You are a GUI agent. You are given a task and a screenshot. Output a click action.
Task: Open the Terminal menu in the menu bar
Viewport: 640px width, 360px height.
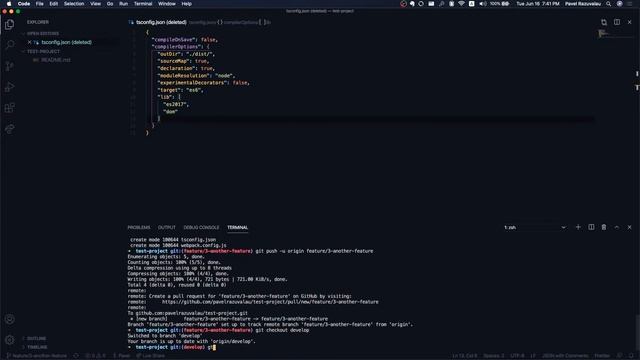coord(143,4)
